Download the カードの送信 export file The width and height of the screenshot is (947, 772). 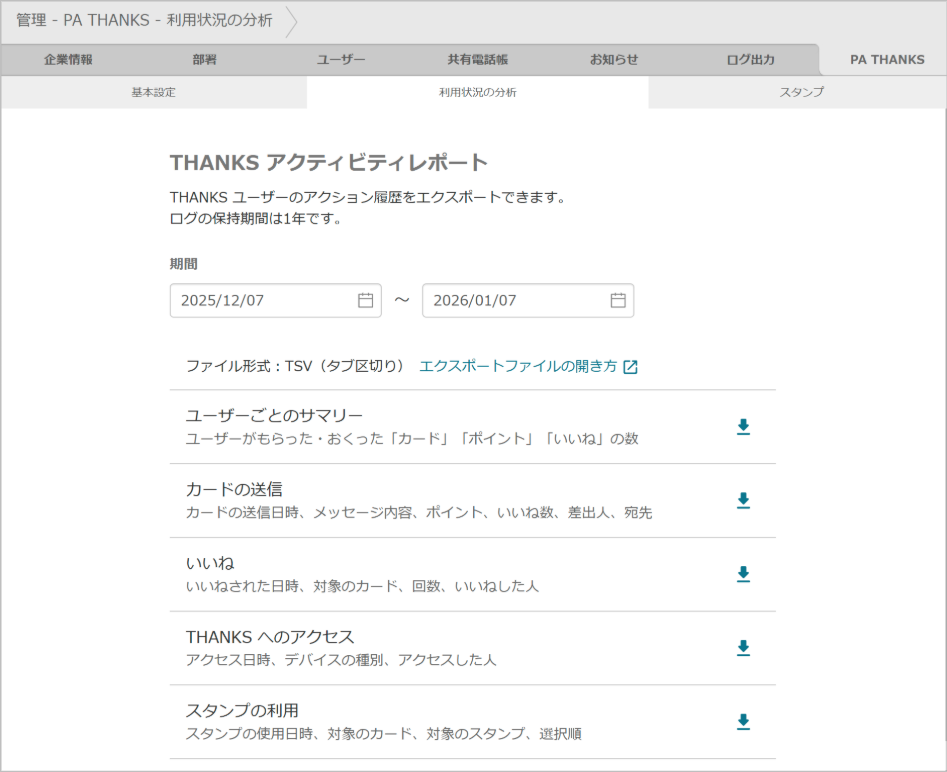743,501
